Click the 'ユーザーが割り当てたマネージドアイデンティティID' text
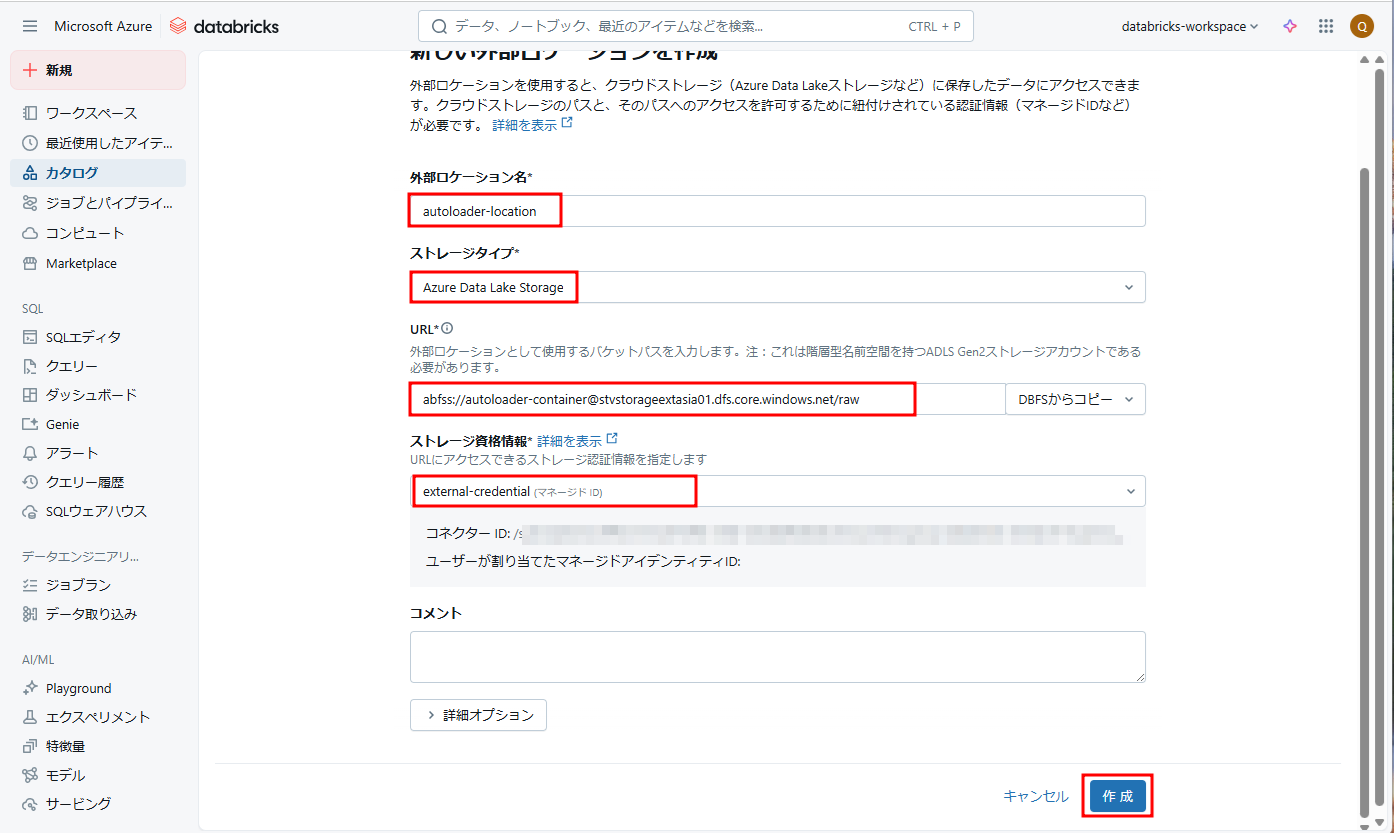Screen dimensions: 1394x833 coord(583,561)
